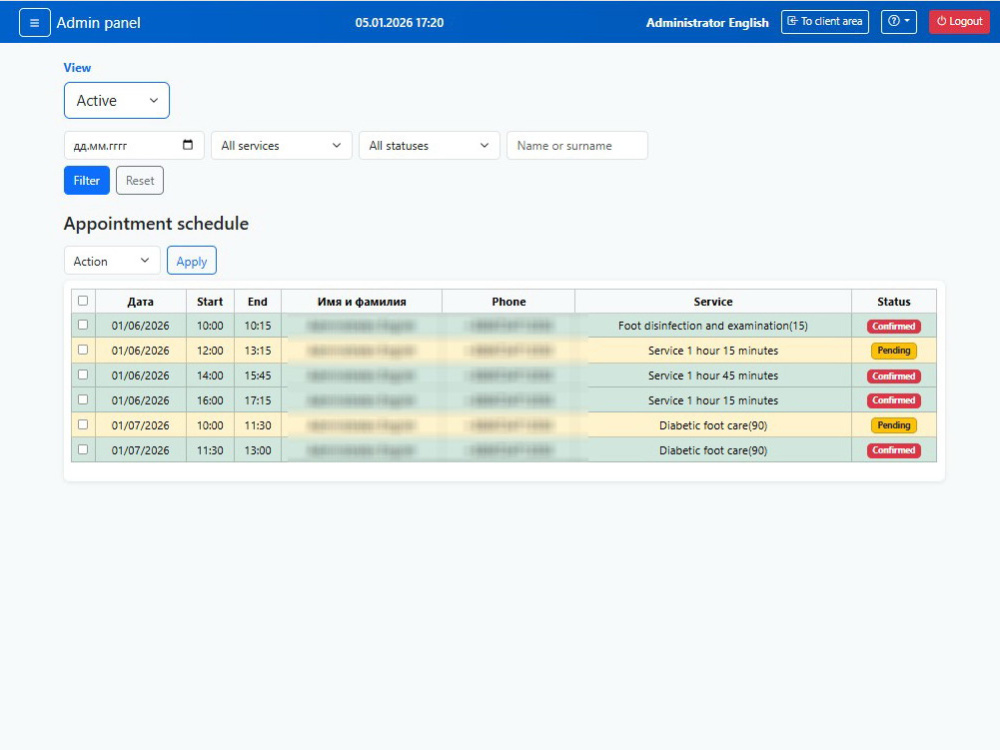Open the calendar picker icon in date field
The image size is (1000, 750).
coord(188,145)
